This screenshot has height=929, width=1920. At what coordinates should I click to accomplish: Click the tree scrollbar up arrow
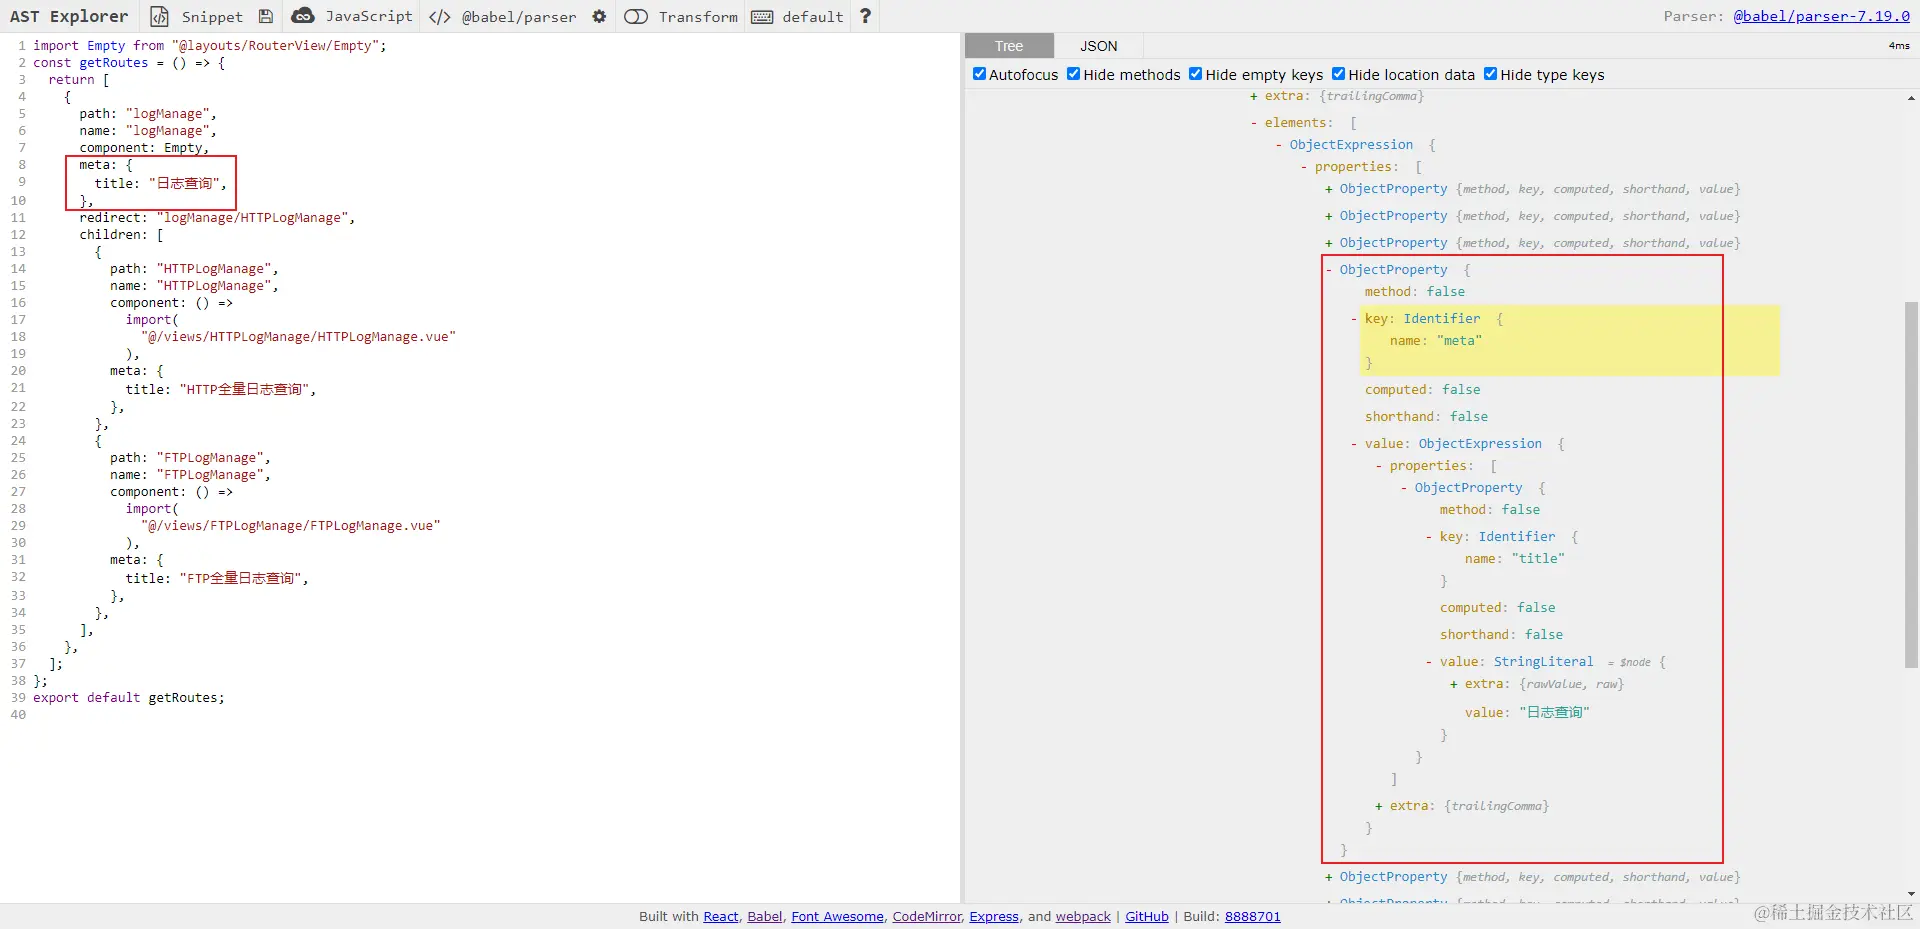pyautogui.click(x=1911, y=98)
